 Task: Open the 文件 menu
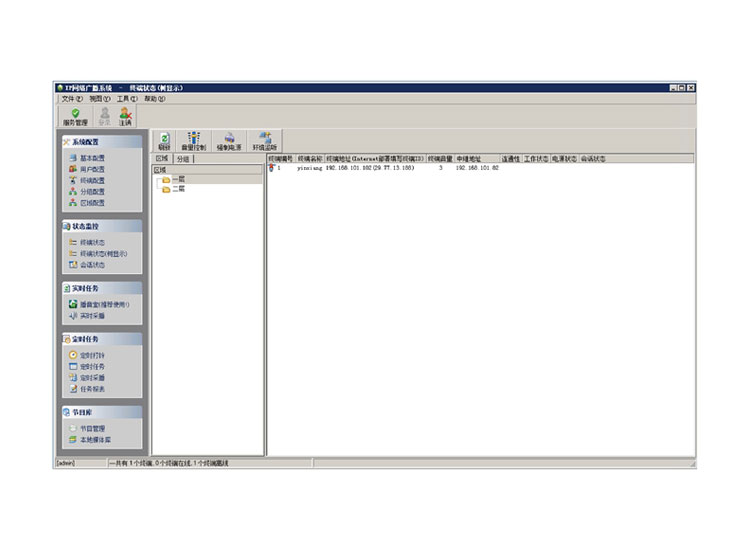(x=70, y=99)
